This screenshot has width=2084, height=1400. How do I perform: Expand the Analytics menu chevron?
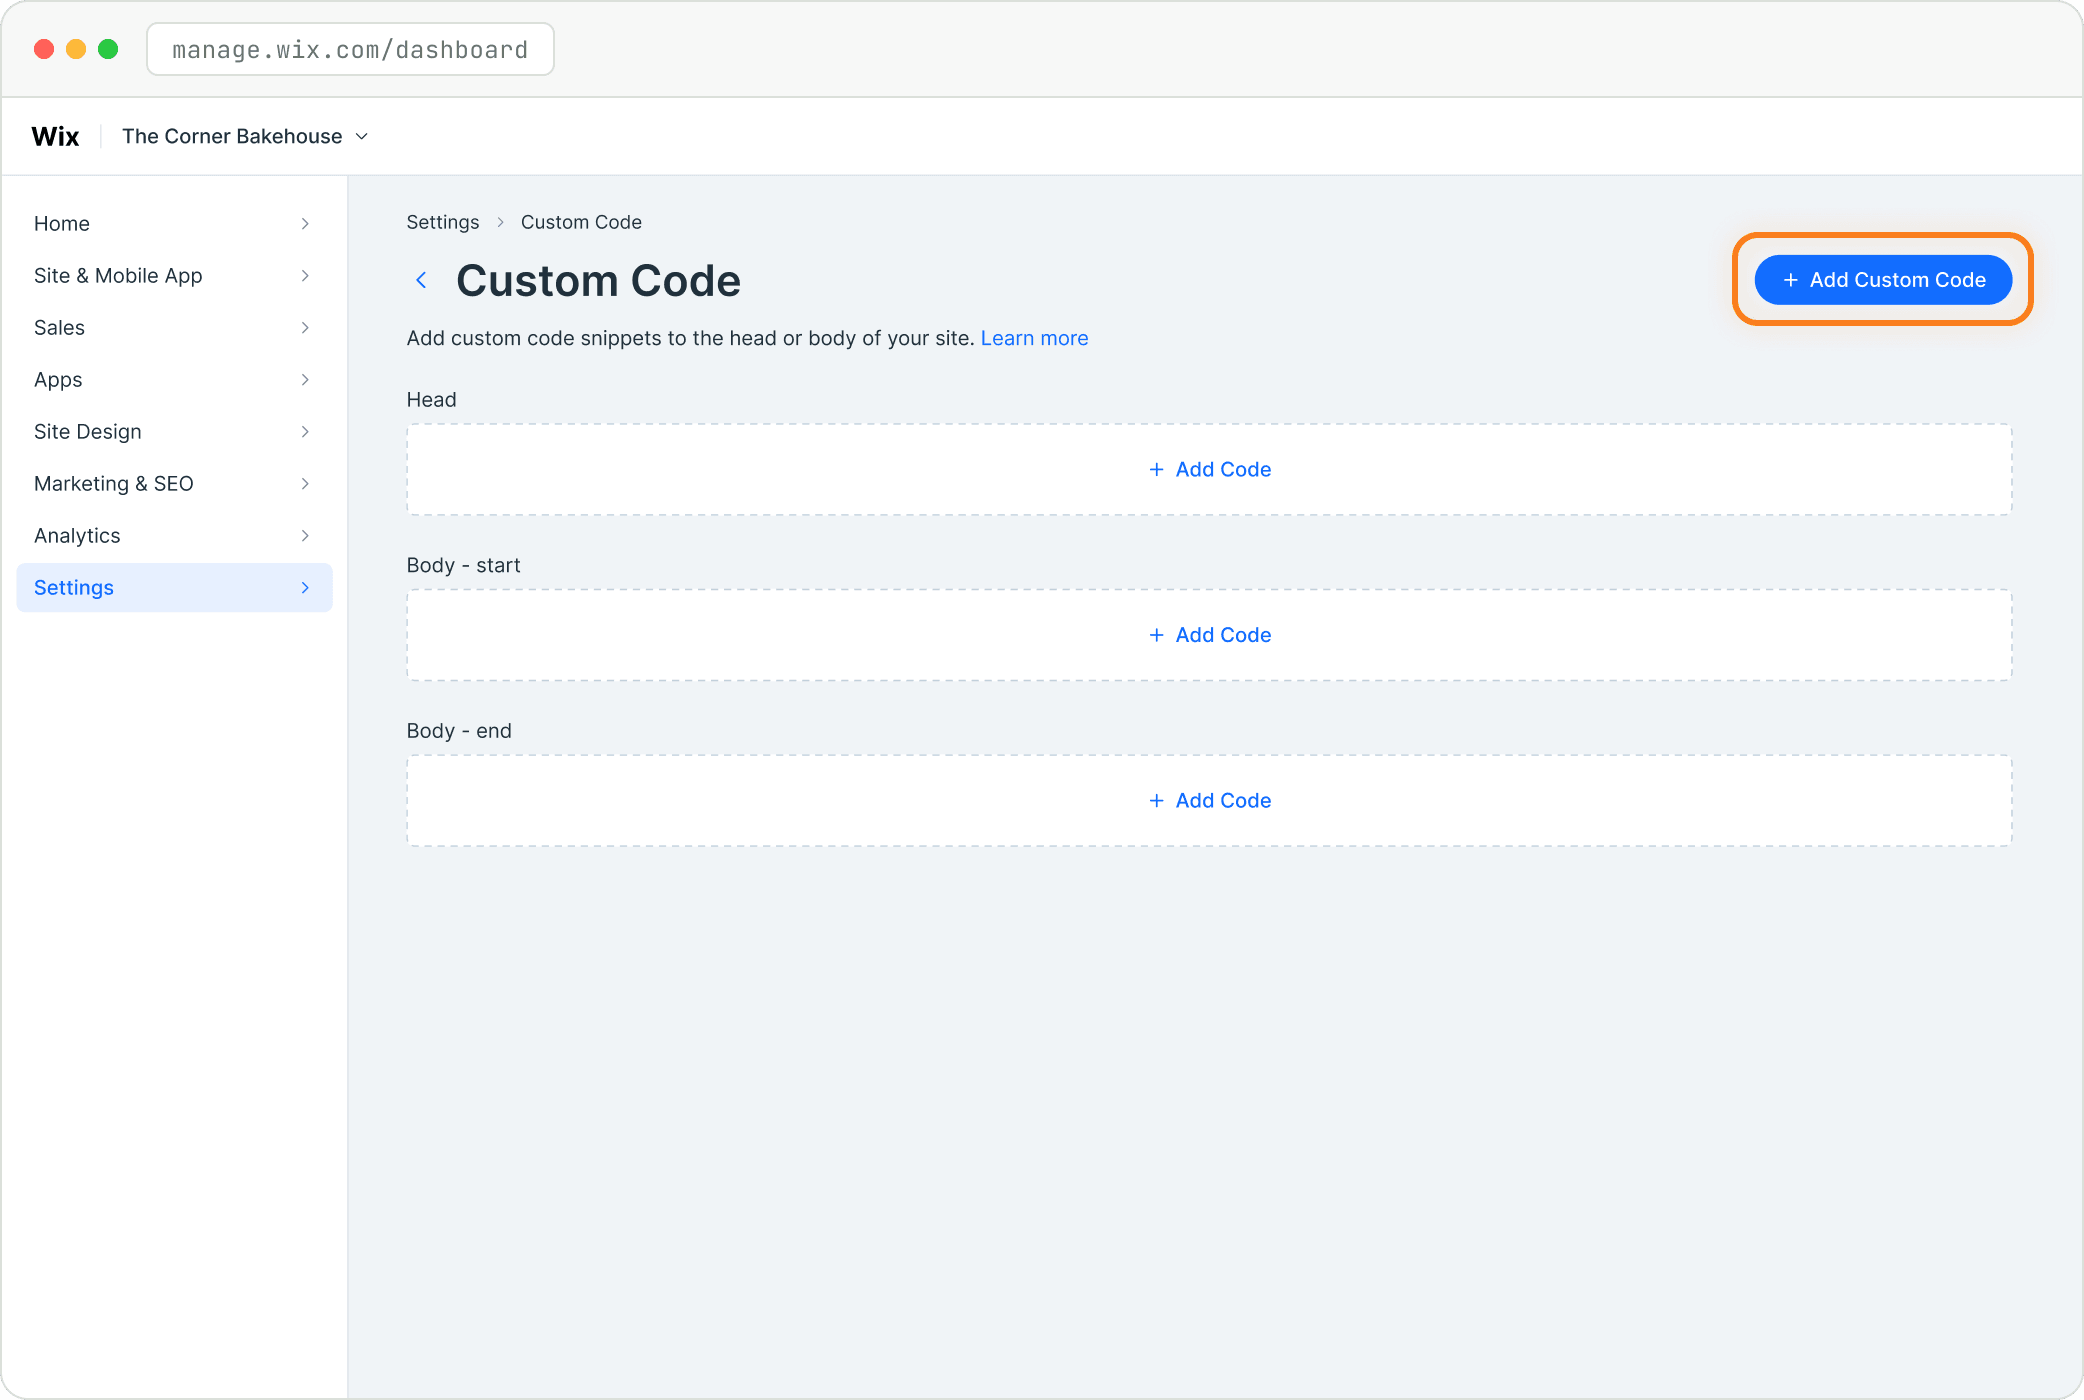pos(305,536)
